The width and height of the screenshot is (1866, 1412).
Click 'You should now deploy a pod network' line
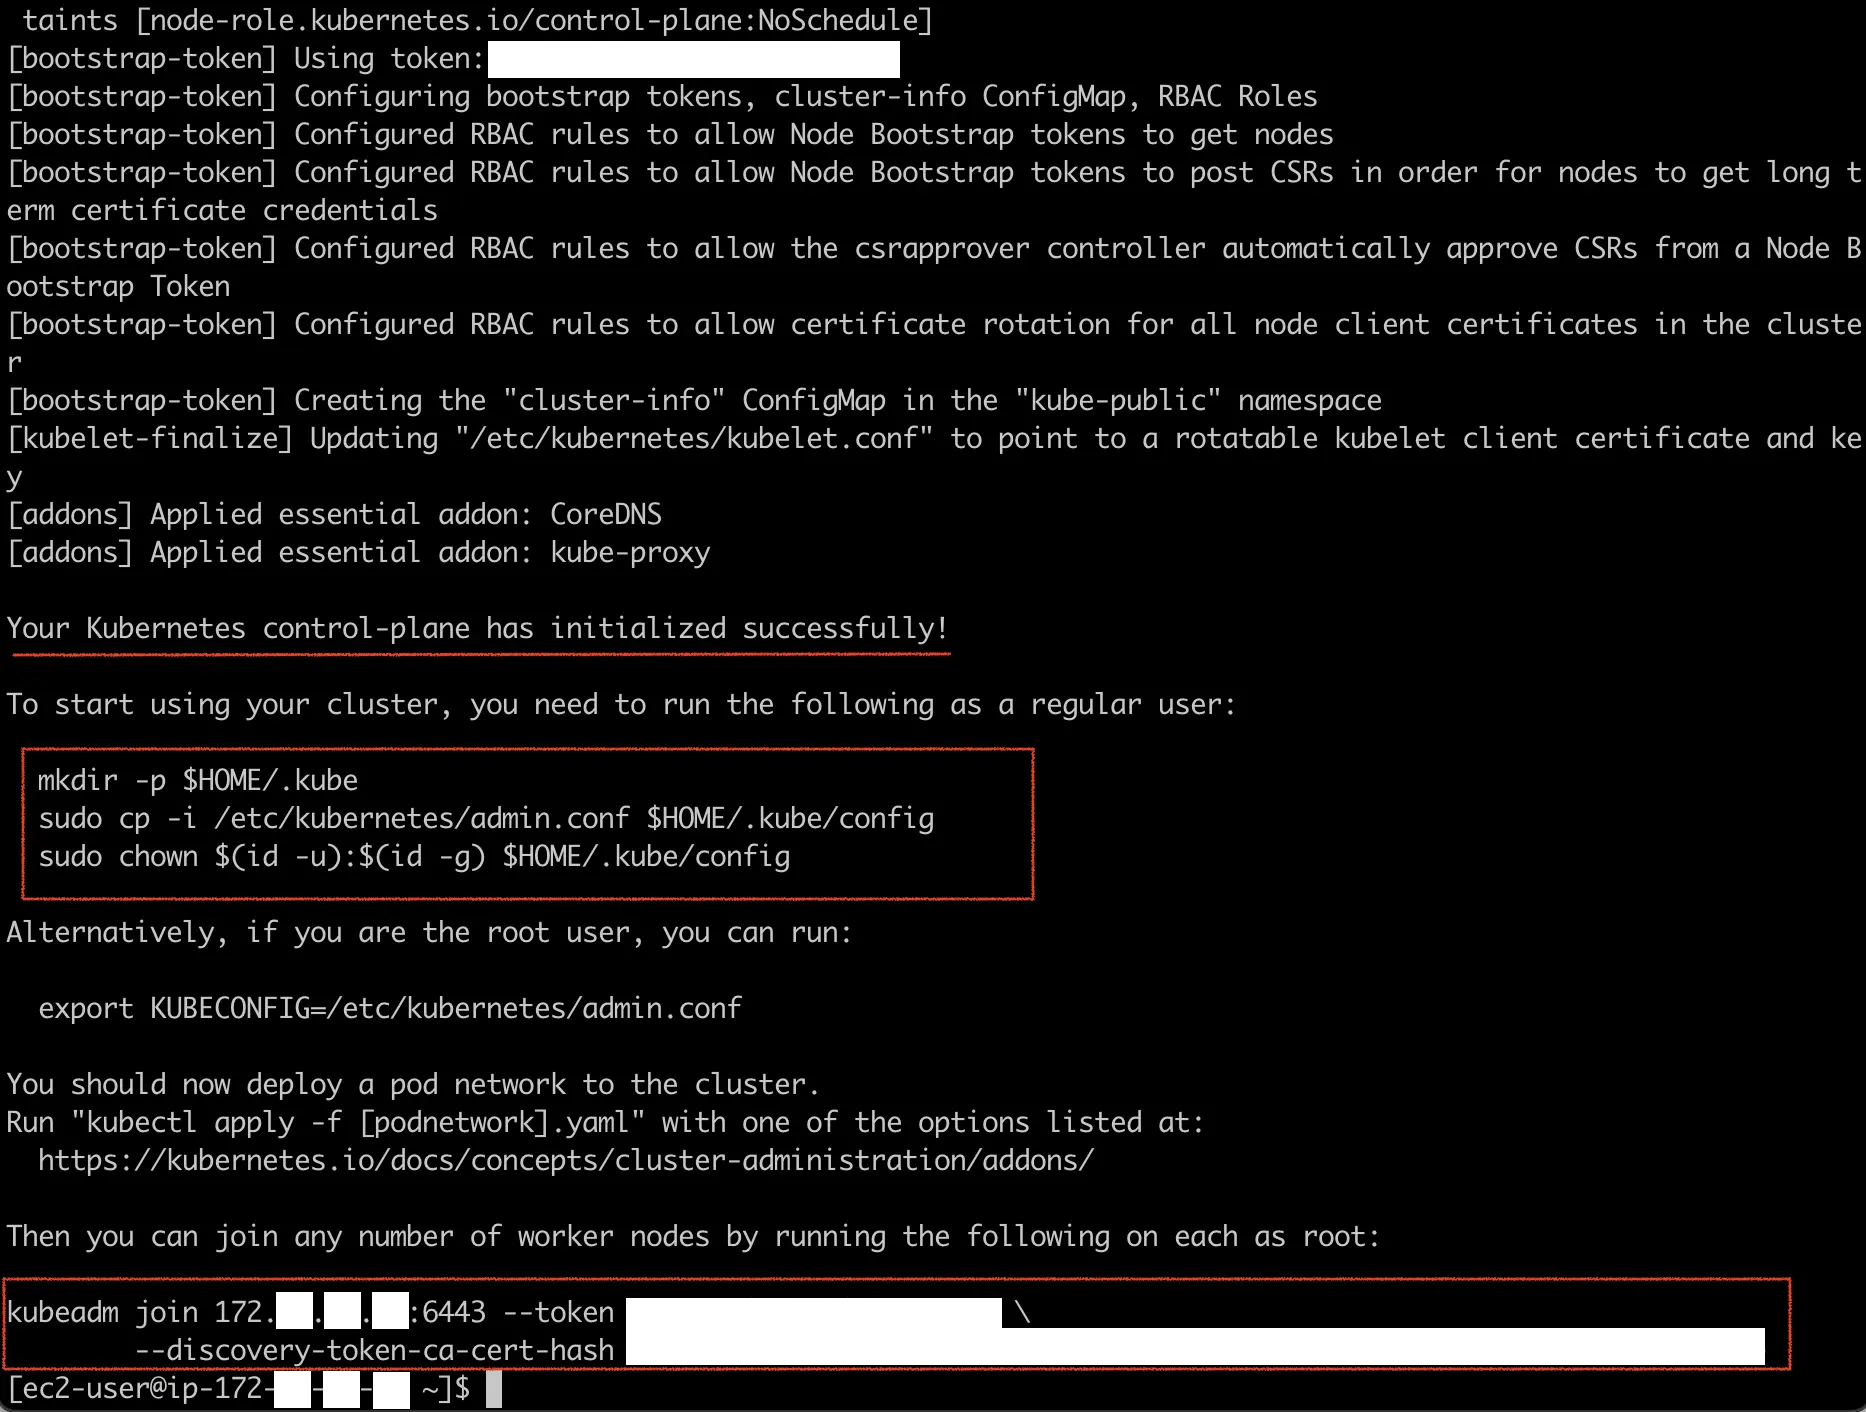pyautogui.click(x=413, y=1084)
